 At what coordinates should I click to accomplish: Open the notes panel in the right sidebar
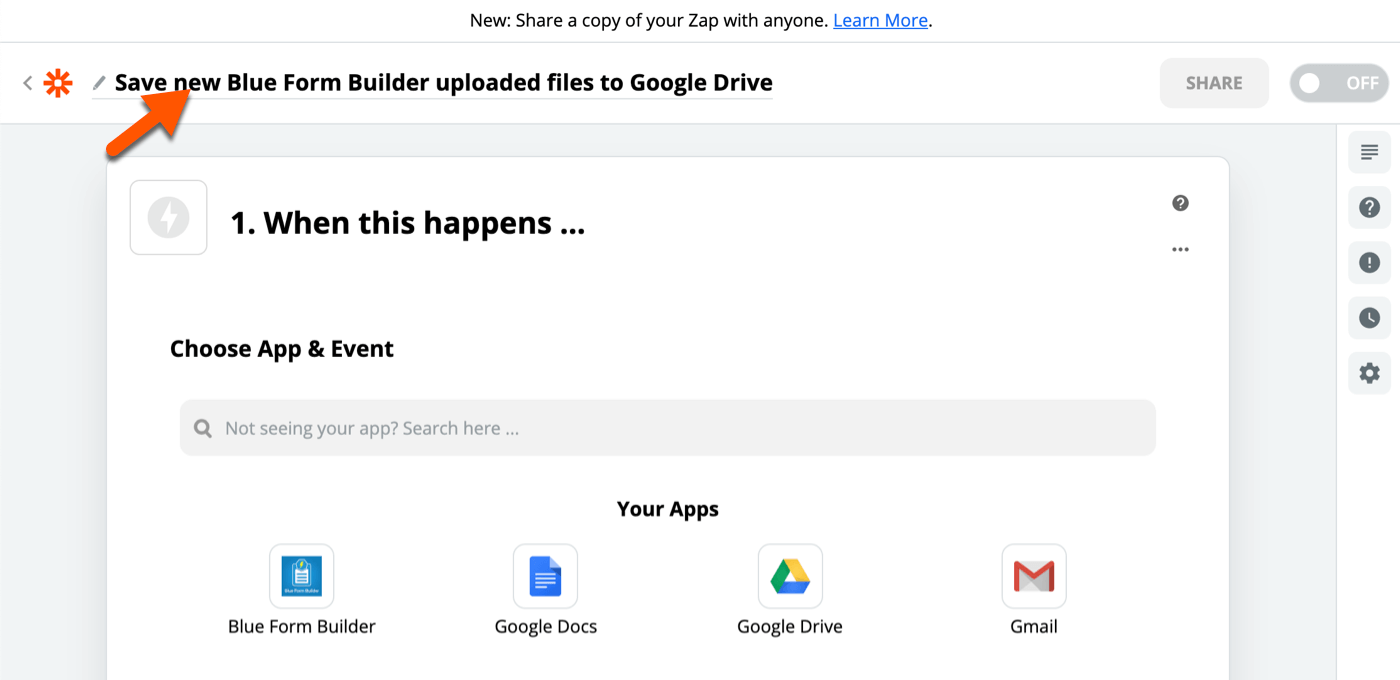pyautogui.click(x=1369, y=152)
